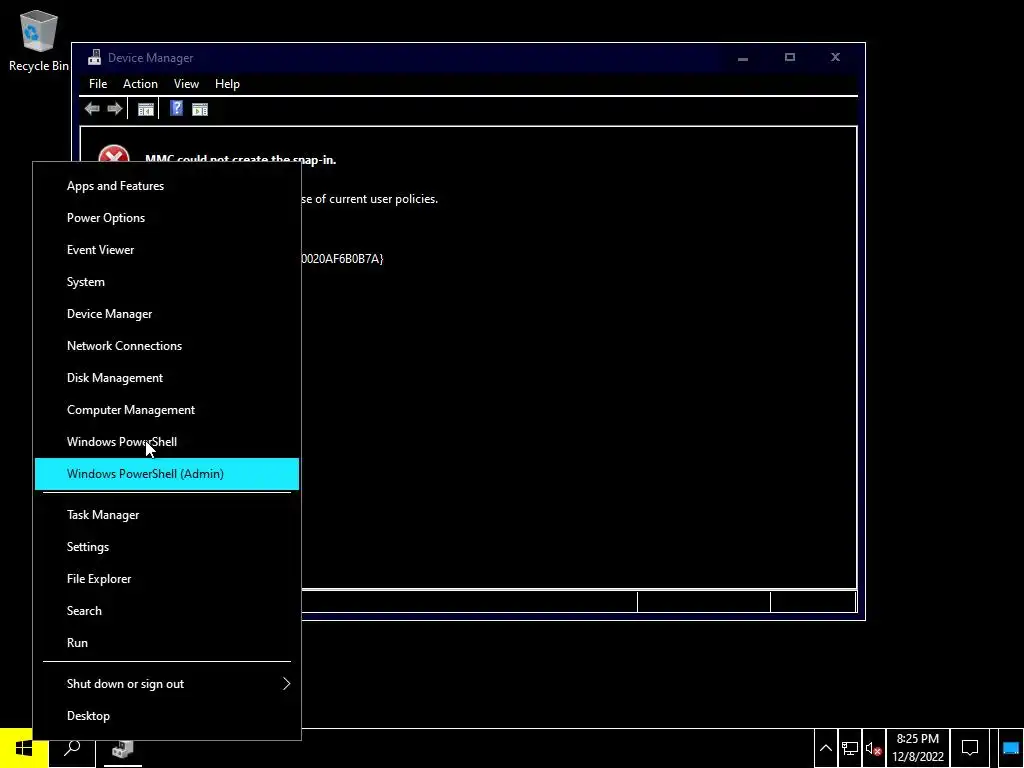Open the clock showing 8:25 PM
The width and height of the screenshot is (1024, 768).
(x=918, y=748)
